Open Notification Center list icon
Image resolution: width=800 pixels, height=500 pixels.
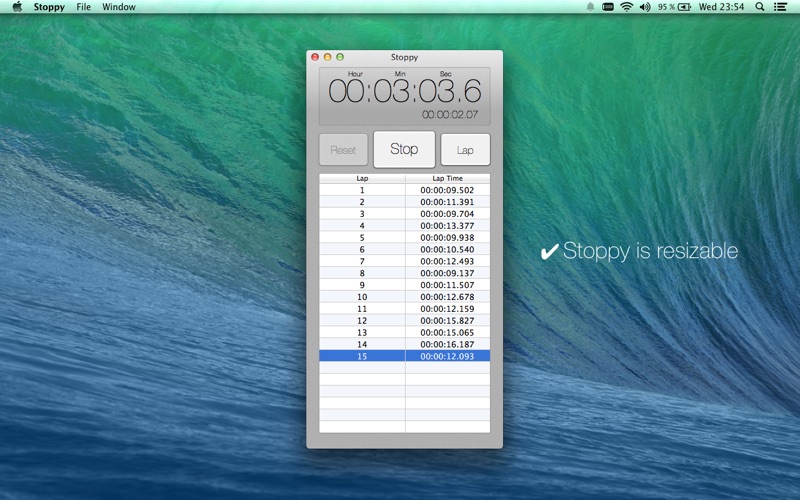(781, 7)
